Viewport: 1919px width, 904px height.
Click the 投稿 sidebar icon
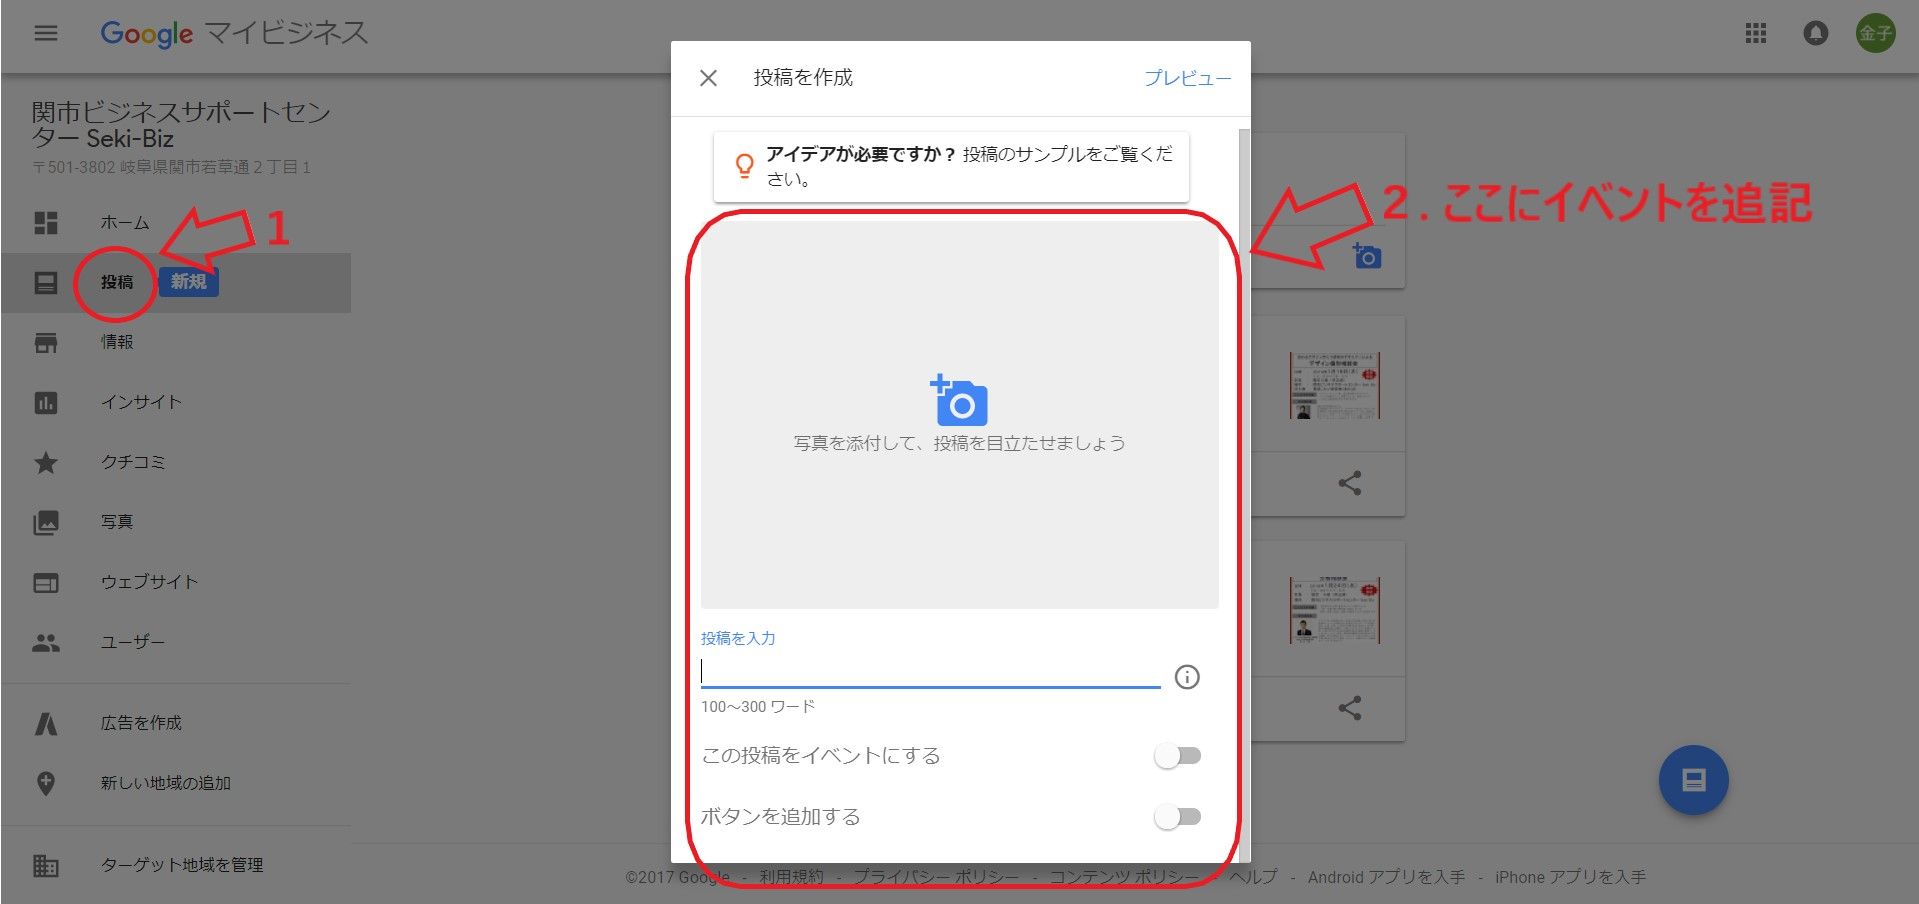click(46, 283)
